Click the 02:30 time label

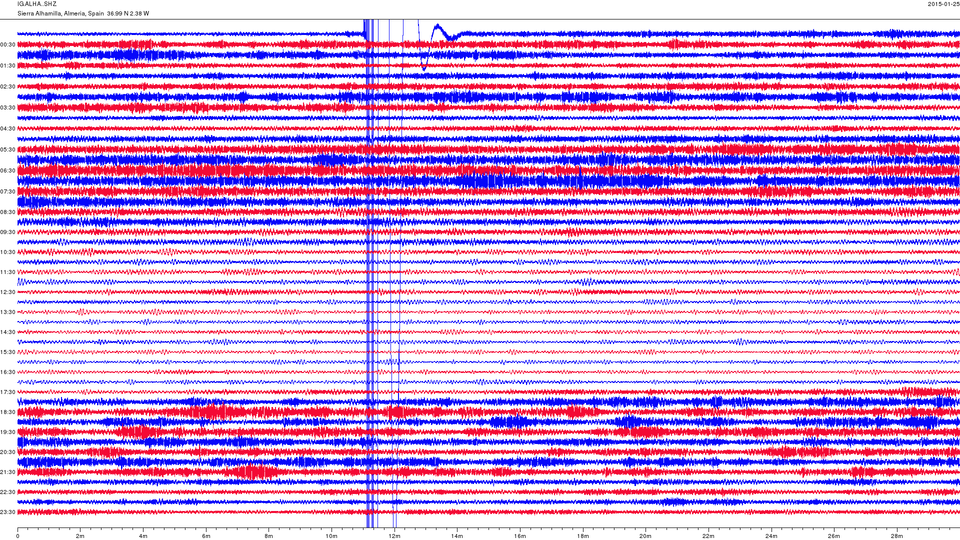[x=8, y=87]
